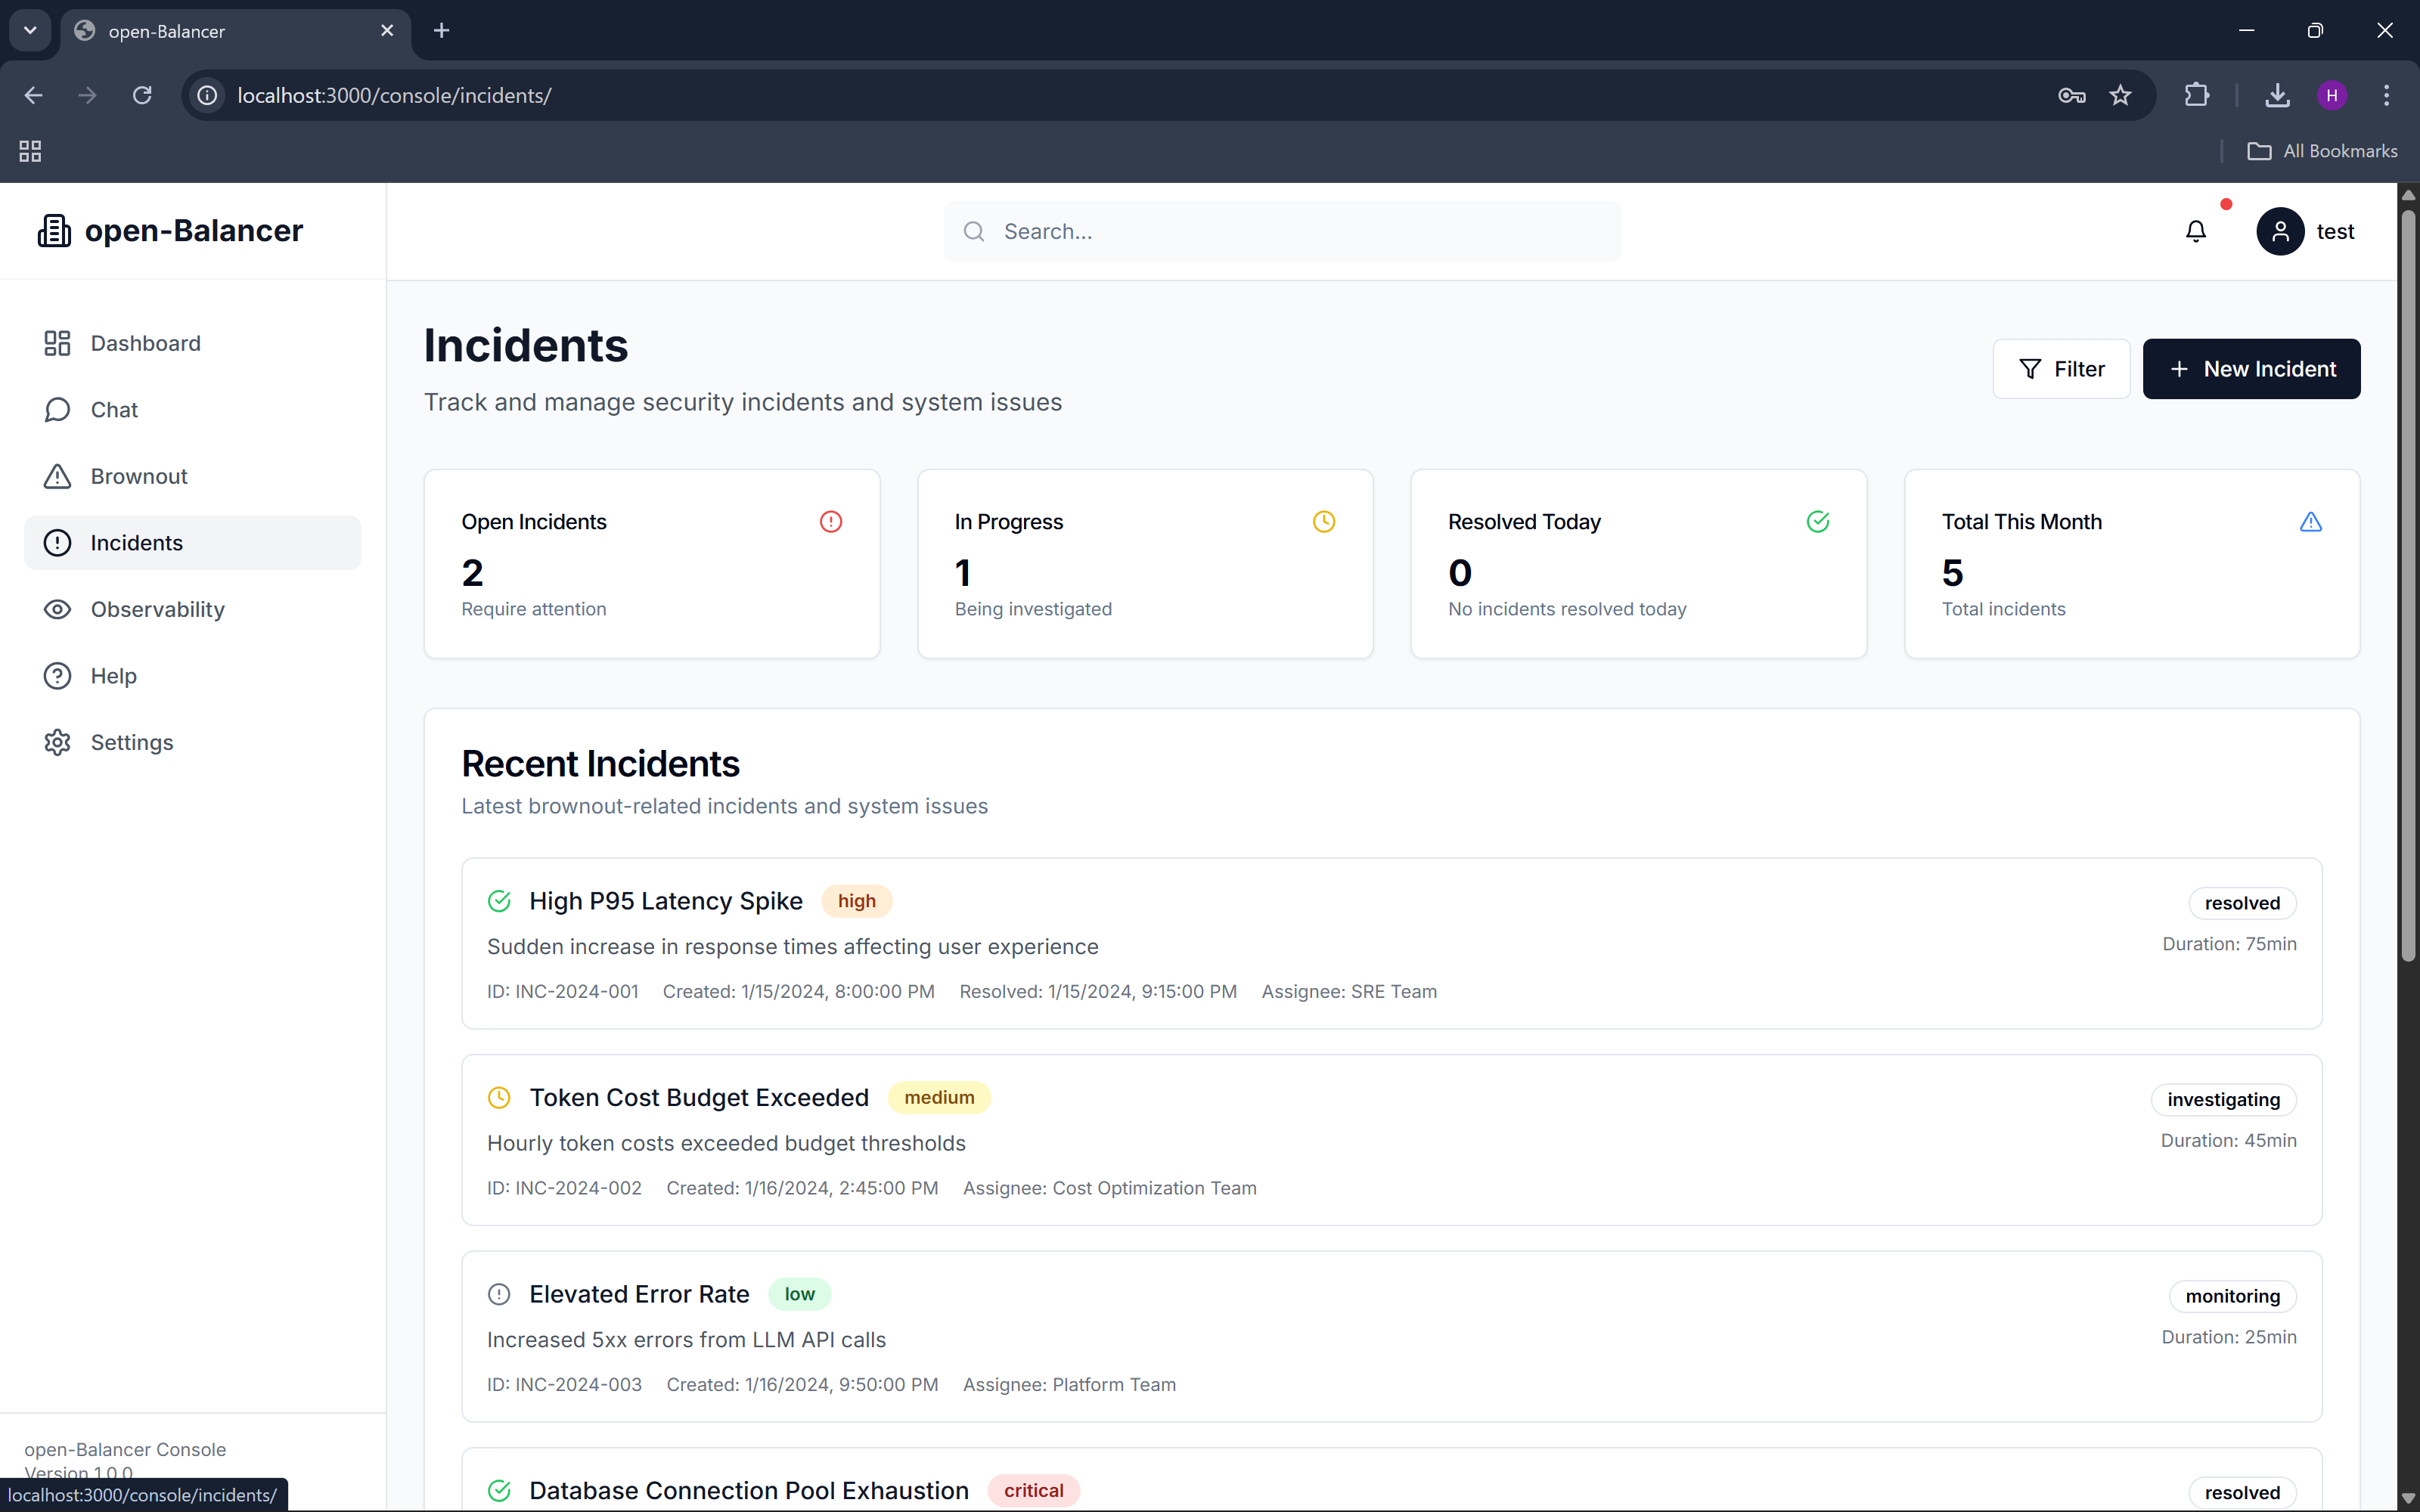Open the High P95 Latency Spike incident
This screenshot has height=1512, width=2420.
665,901
